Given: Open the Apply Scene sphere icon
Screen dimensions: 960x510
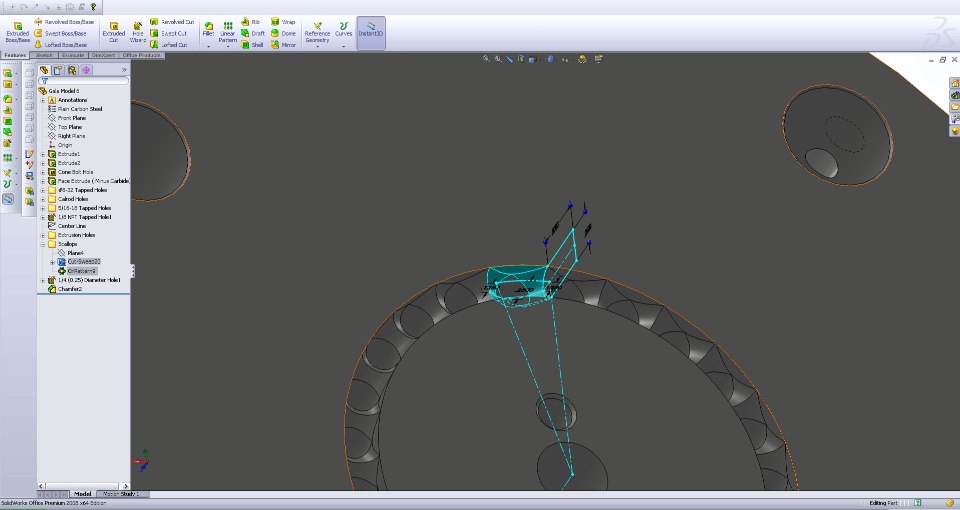Looking at the screenshot, I should (x=582, y=59).
